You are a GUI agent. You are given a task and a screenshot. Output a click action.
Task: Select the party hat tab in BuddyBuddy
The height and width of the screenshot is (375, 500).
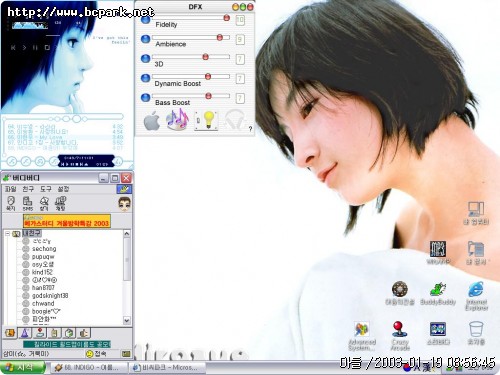[25, 332]
